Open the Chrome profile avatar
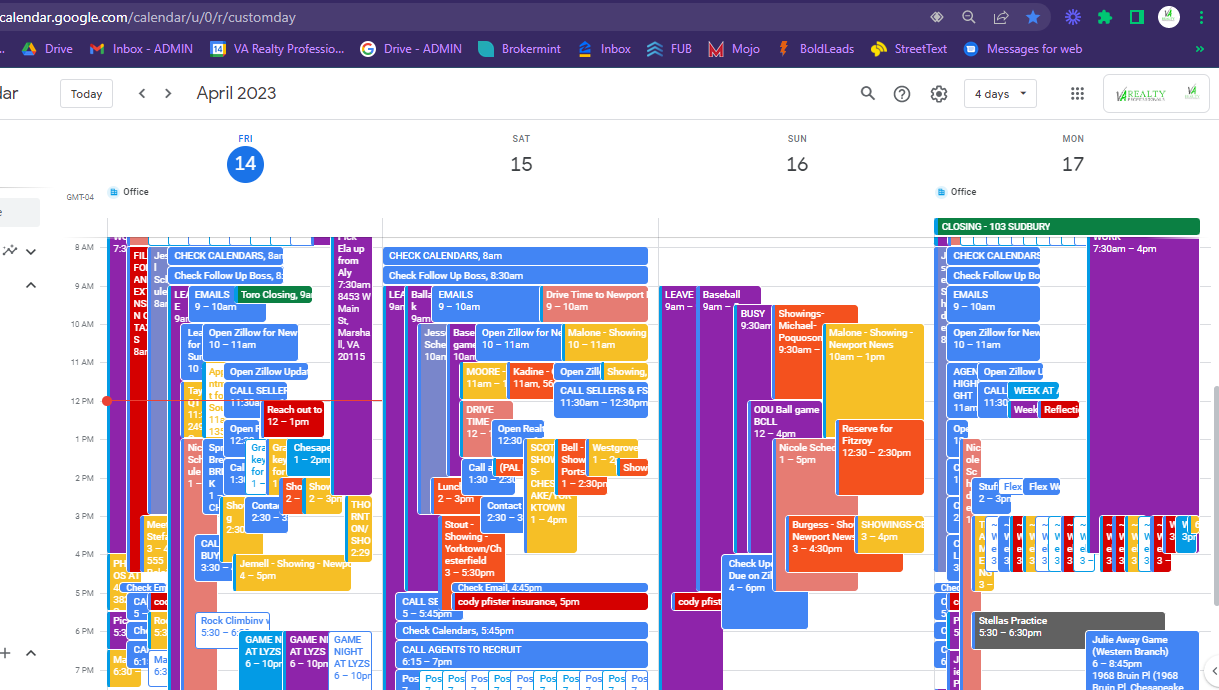Viewport: 1219px width, 690px height. (1169, 16)
